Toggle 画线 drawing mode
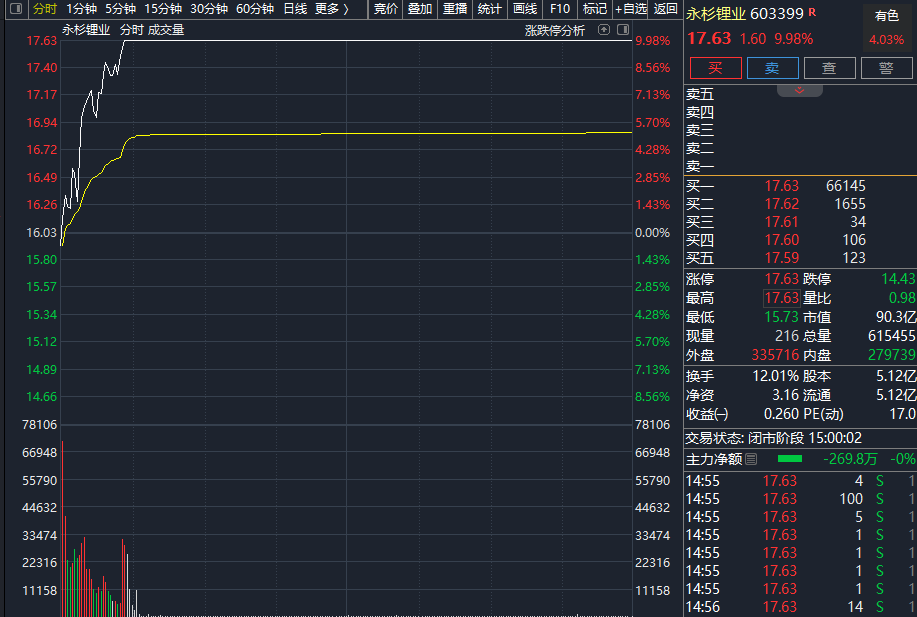 pos(525,9)
